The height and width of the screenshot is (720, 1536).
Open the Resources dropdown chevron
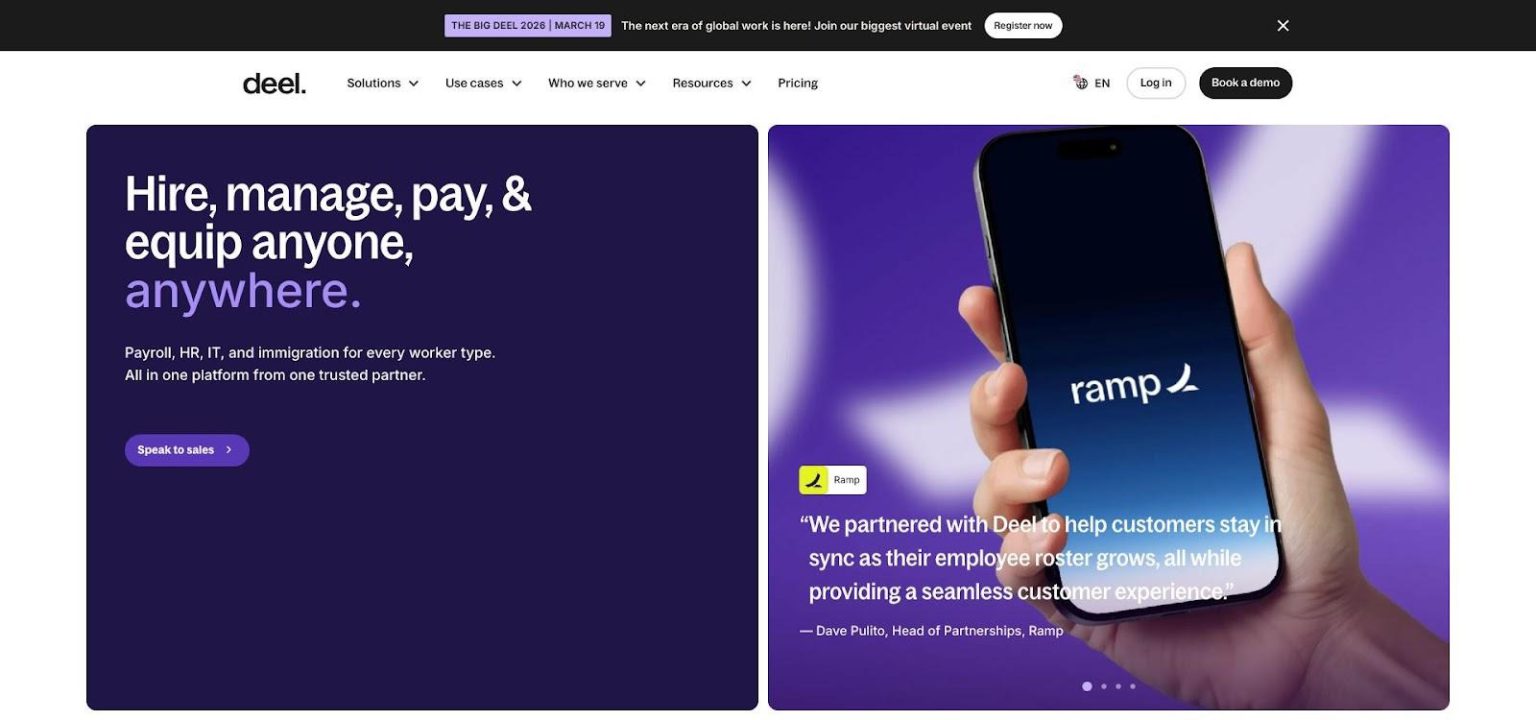point(746,84)
